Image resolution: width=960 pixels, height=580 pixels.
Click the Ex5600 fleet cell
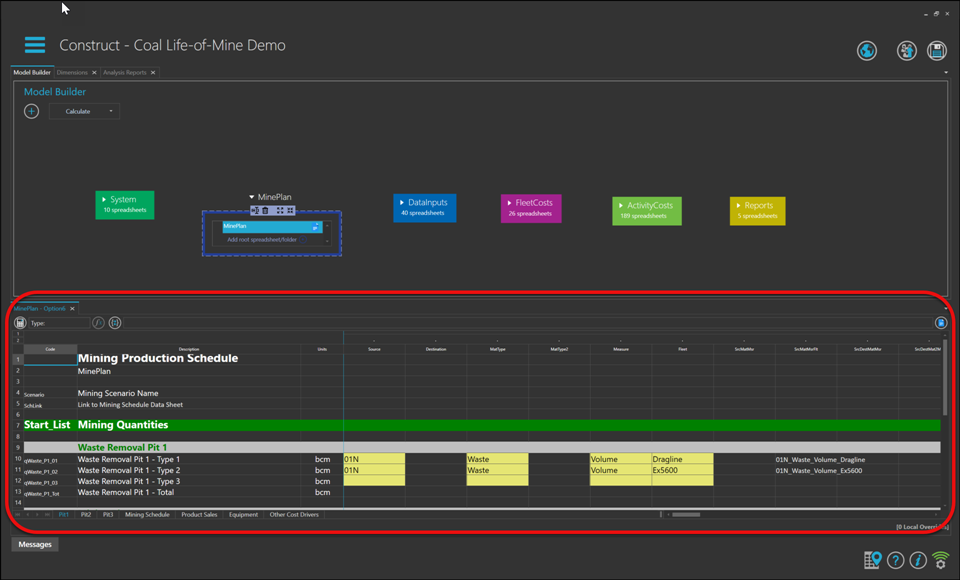point(682,470)
